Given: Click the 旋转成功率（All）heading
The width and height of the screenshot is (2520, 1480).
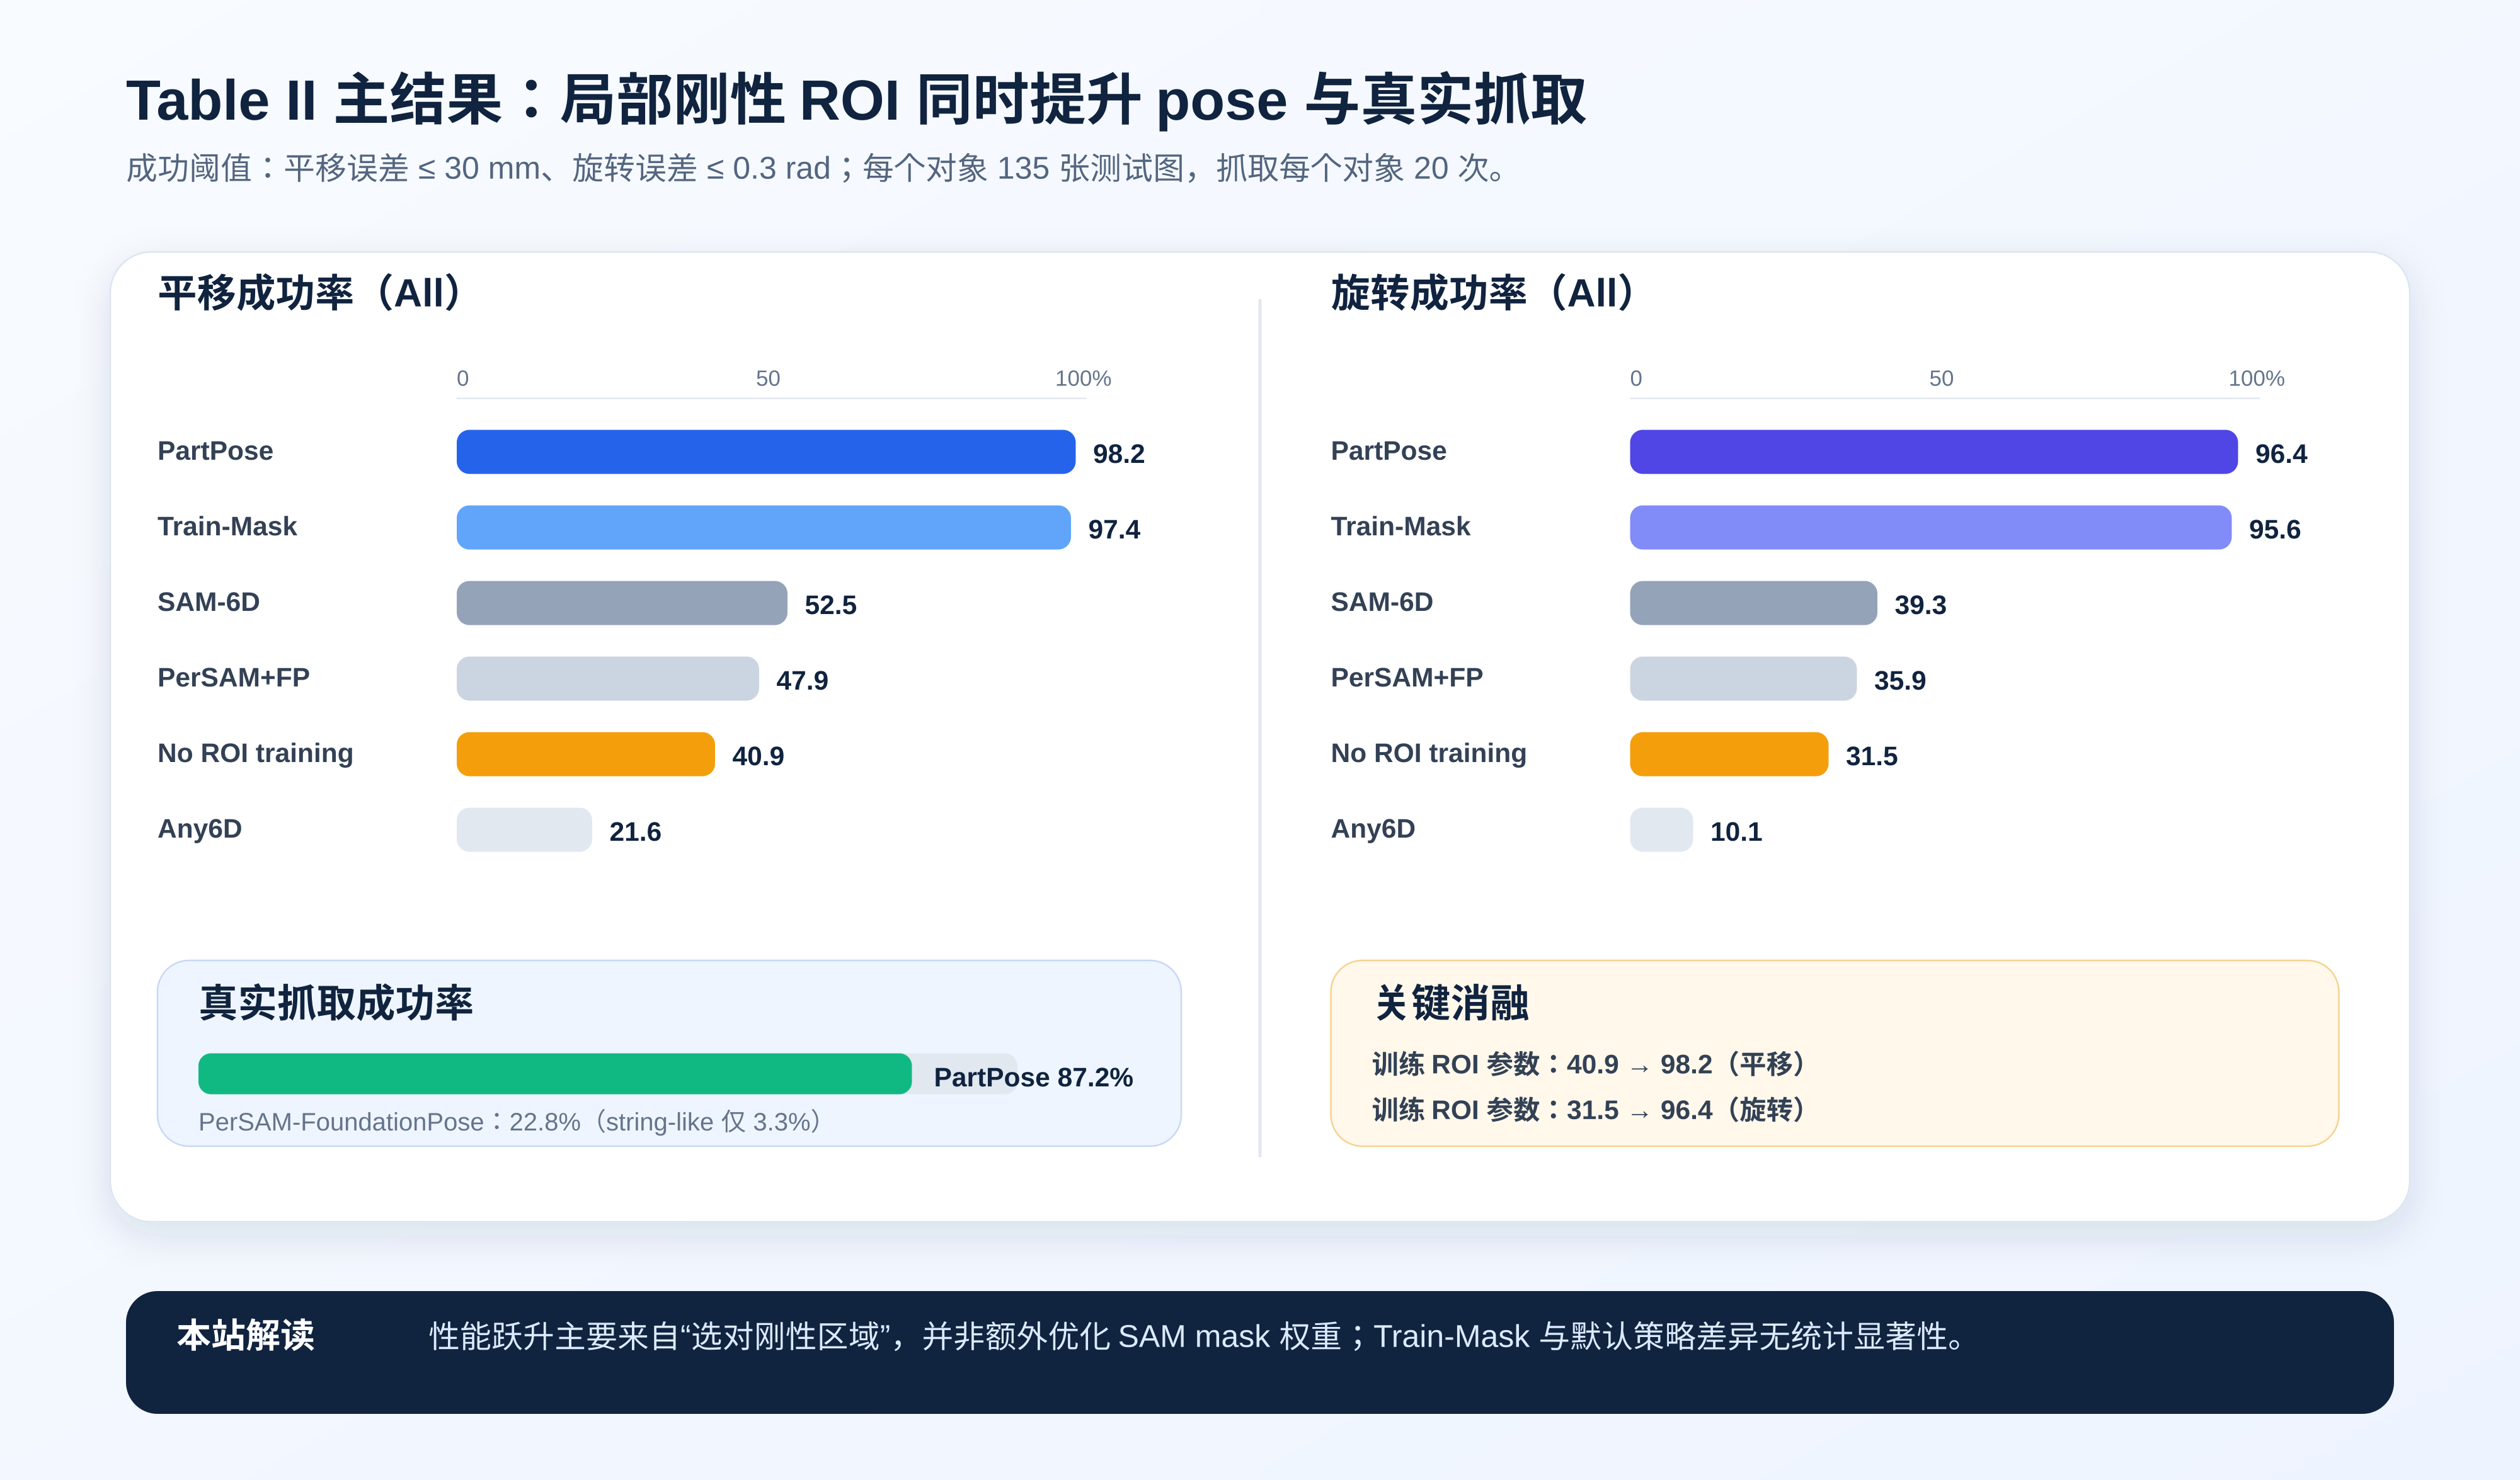Looking at the screenshot, I should click(1485, 293).
